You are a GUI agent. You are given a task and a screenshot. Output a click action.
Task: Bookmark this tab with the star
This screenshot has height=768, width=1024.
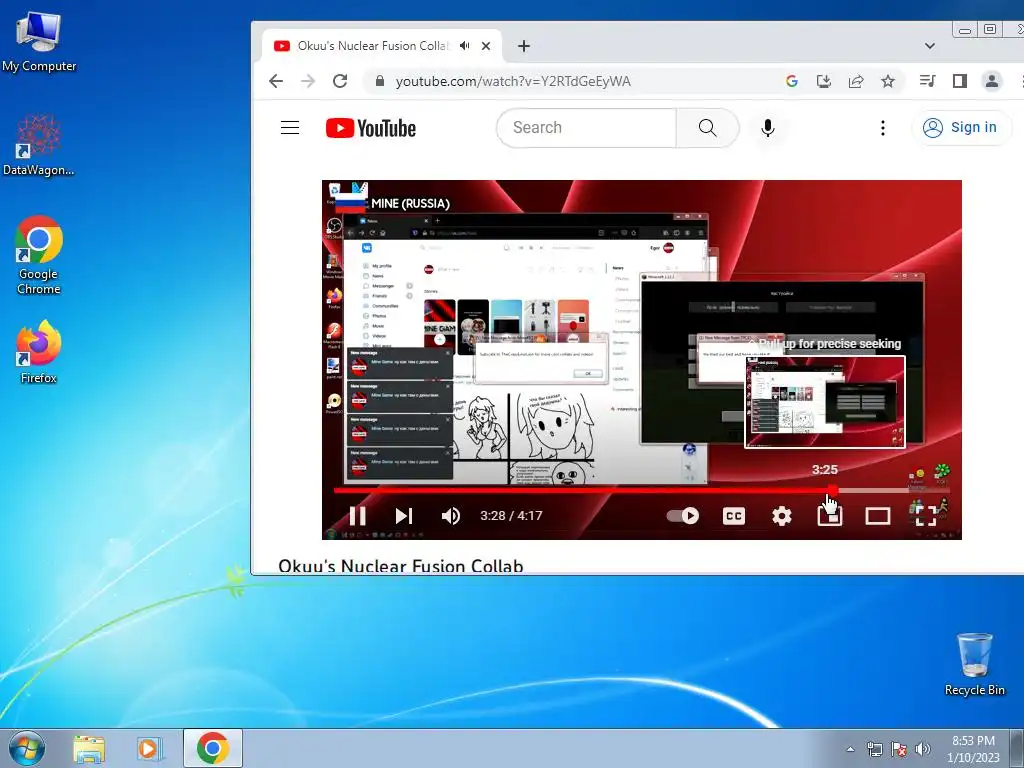pos(888,81)
